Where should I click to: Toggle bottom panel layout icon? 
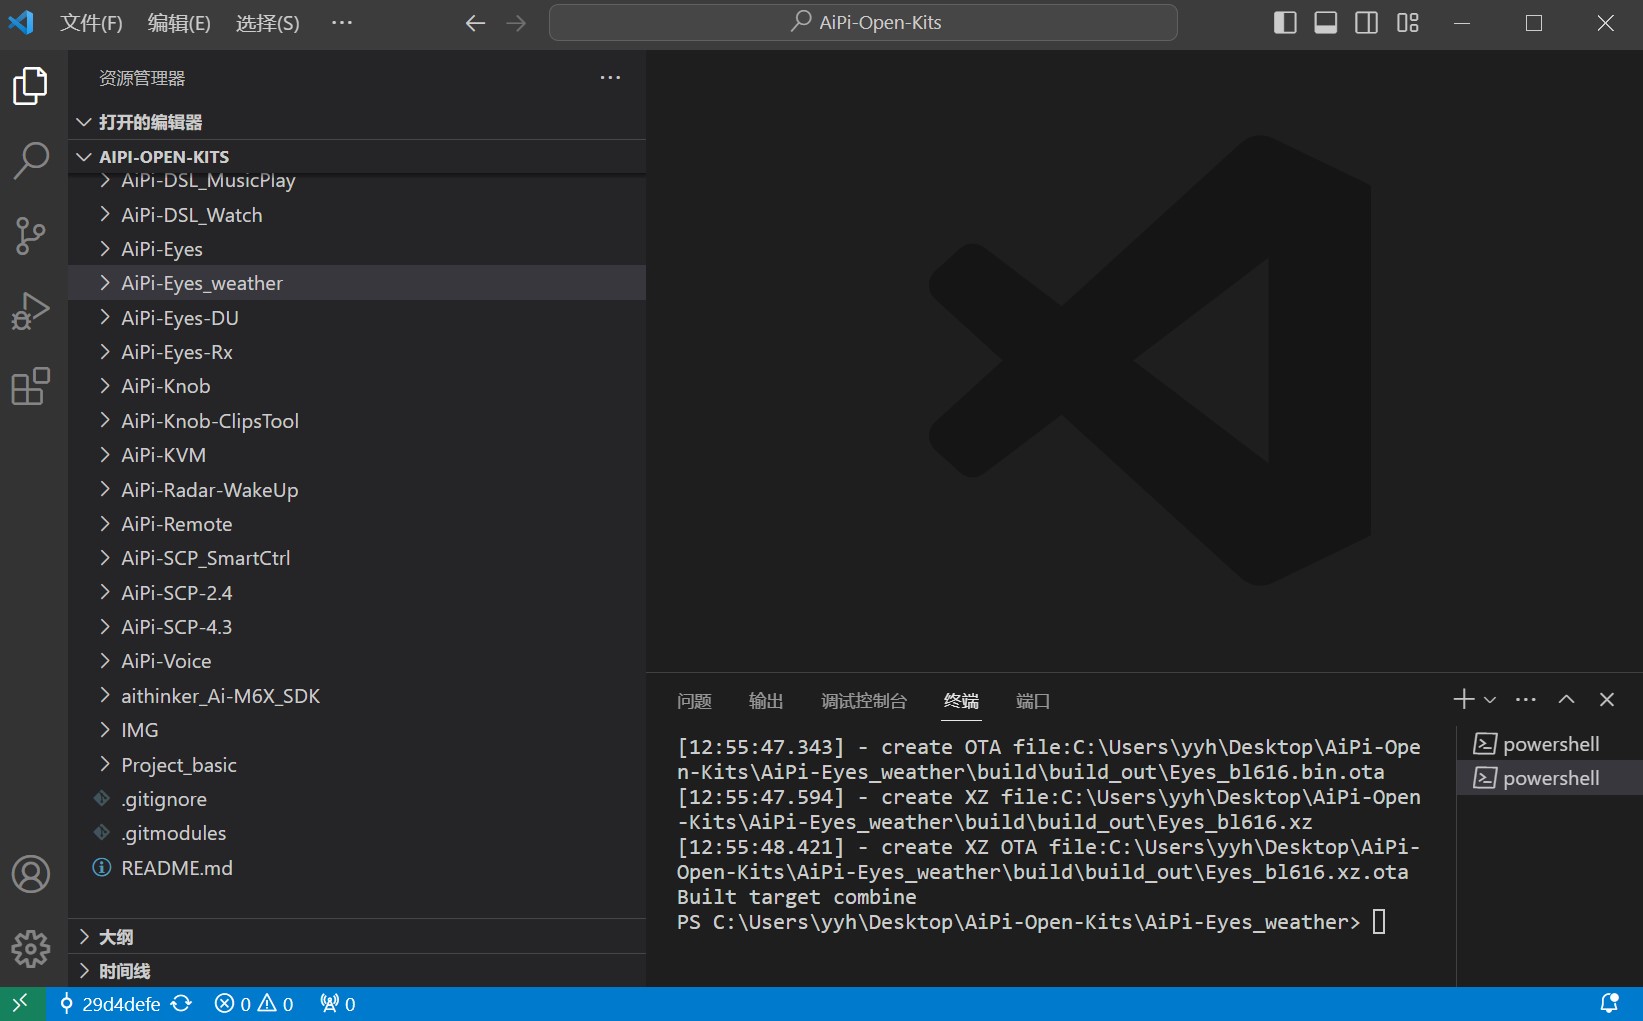coord(1326,23)
